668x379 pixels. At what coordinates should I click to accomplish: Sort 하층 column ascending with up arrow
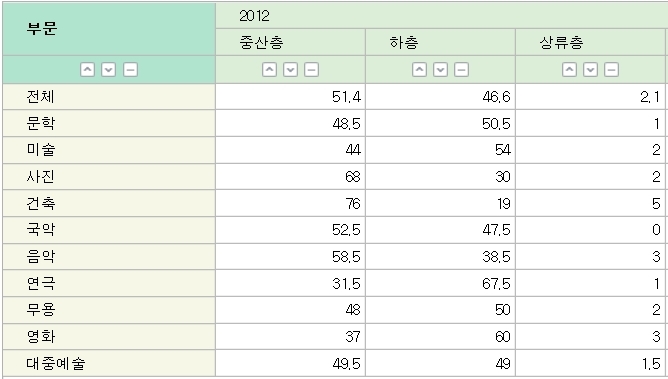point(419,69)
